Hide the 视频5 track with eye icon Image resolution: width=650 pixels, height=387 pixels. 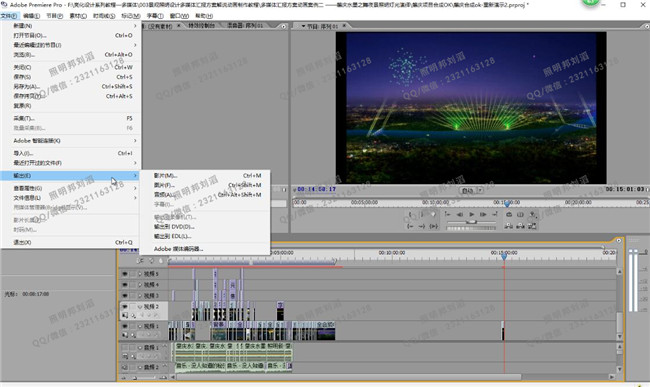click(124, 274)
